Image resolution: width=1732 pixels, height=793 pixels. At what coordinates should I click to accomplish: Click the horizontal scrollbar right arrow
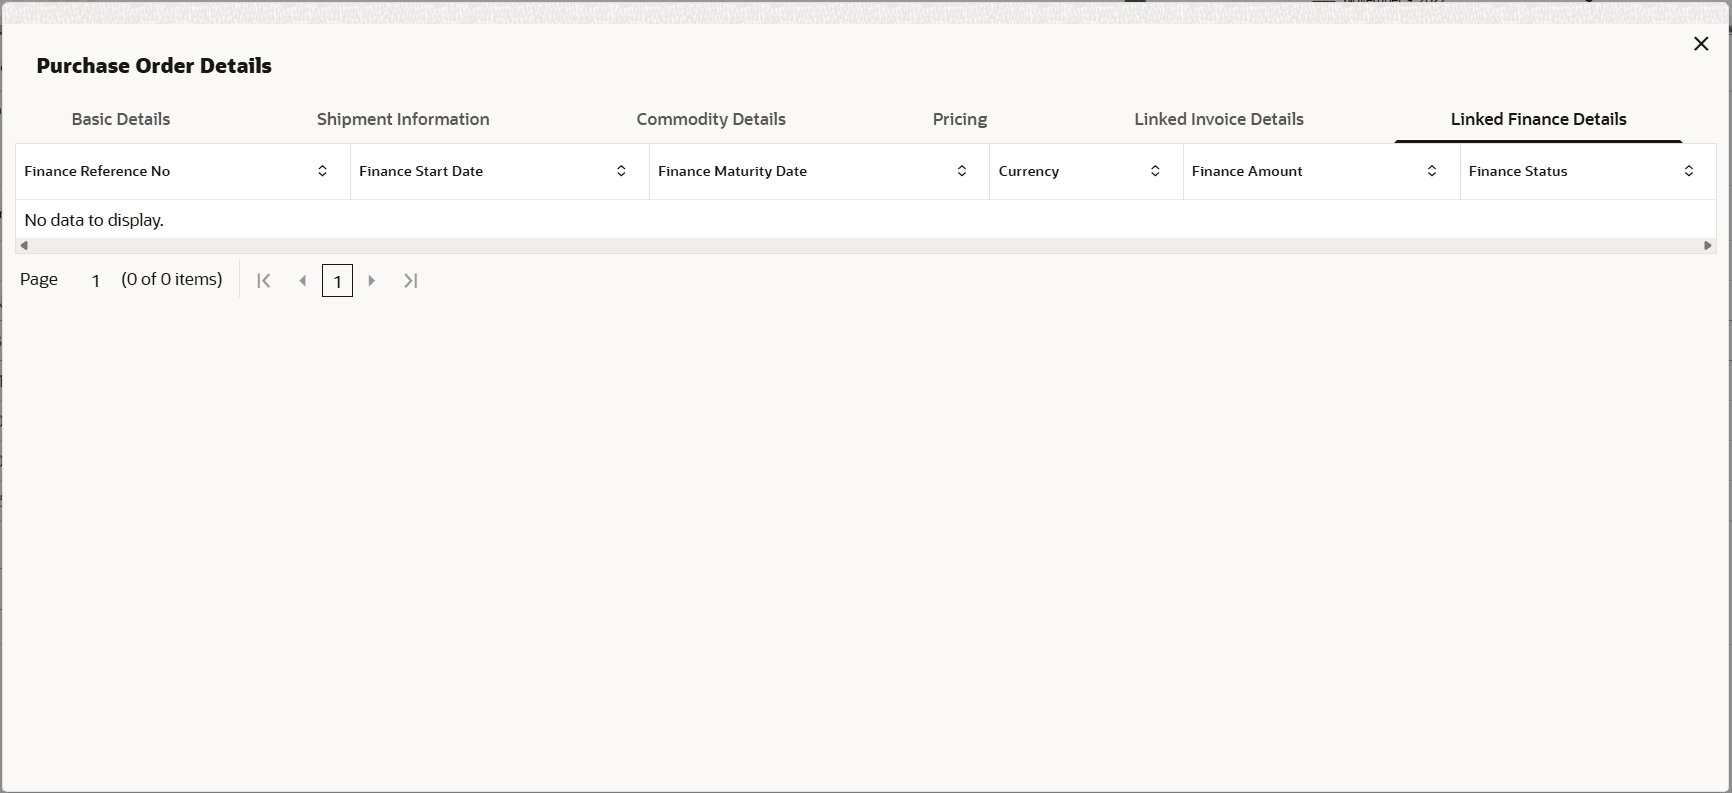[x=1708, y=246]
